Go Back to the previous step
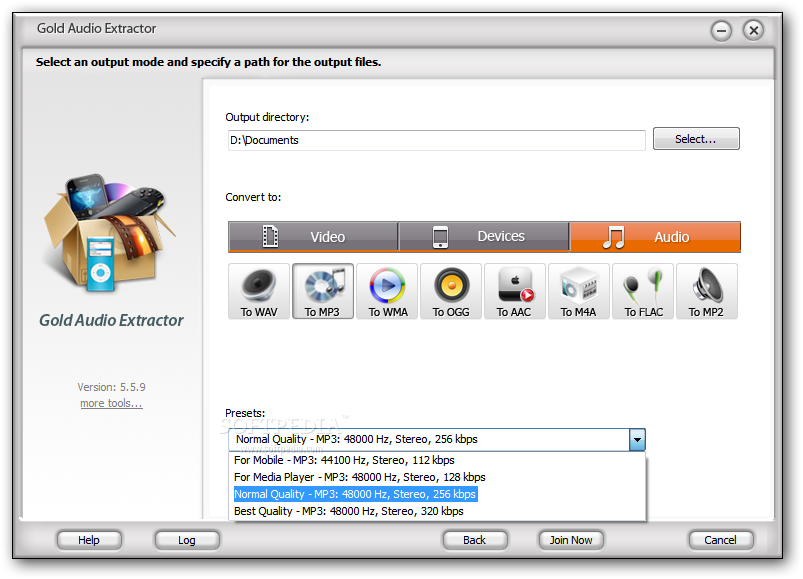This screenshot has height=579, width=803. pyautogui.click(x=475, y=540)
